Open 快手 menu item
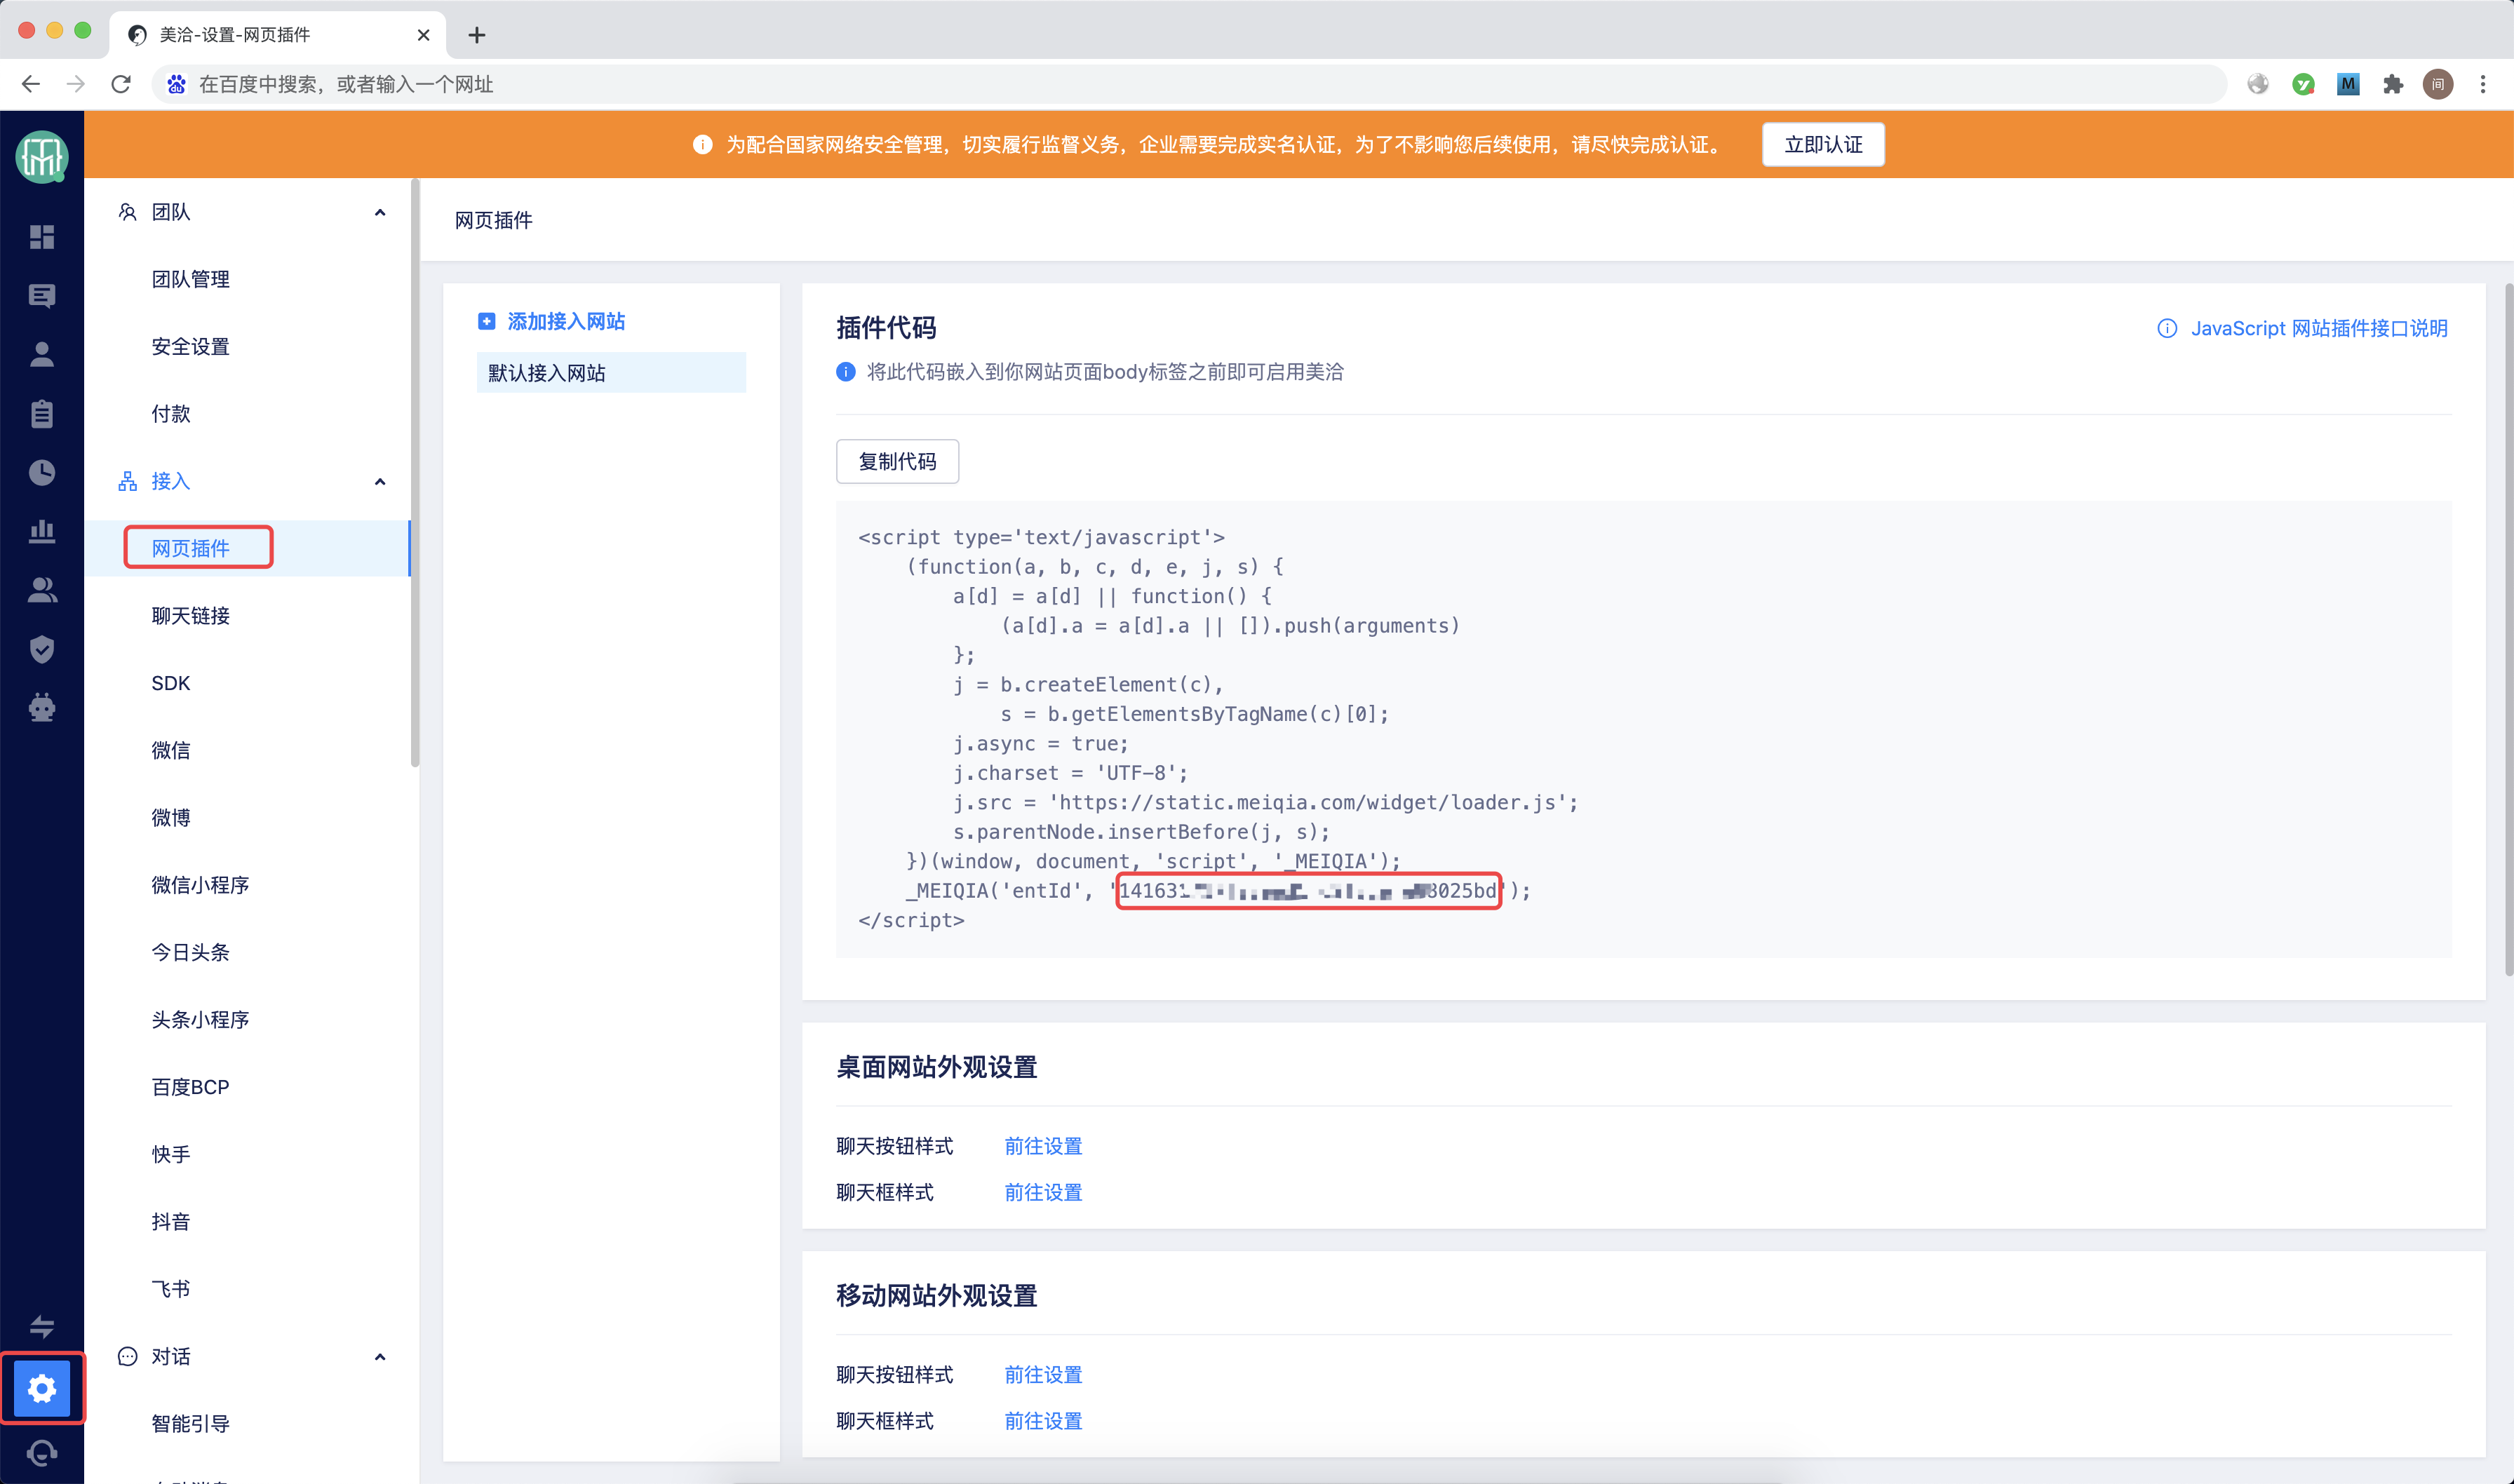 tap(171, 1154)
